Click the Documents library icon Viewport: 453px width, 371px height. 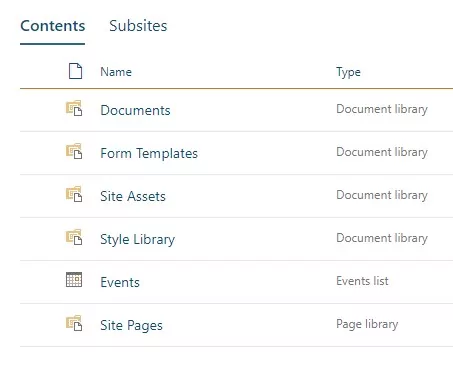tap(74, 108)
